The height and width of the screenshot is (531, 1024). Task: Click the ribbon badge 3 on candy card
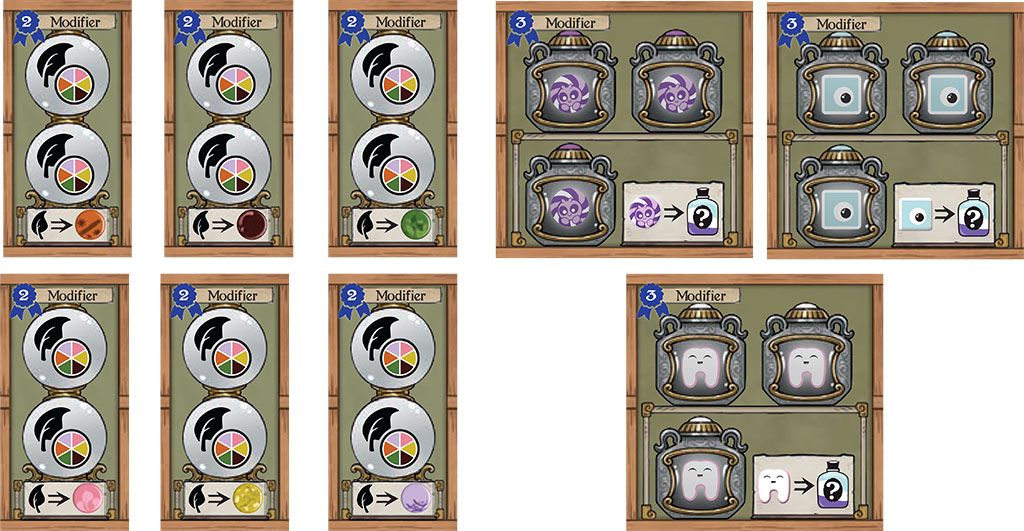(520, 27)
